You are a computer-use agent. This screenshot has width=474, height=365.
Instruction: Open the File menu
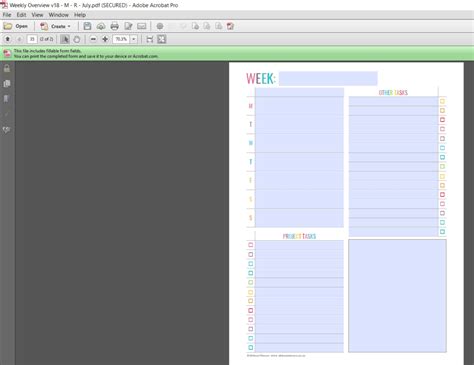click(7, 15)
